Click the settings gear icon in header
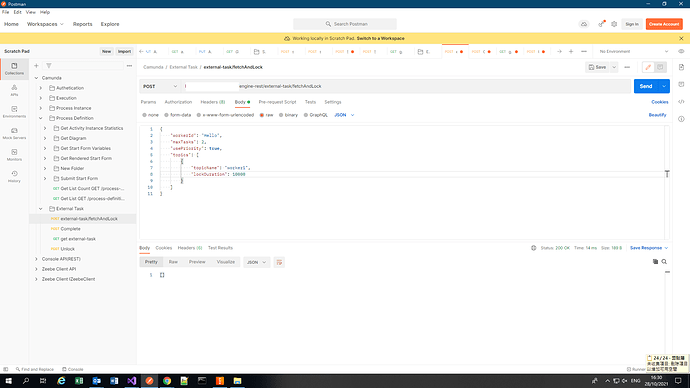Image resolution: width=690 pixels, height=388 pixels. (x=614, y=24)
